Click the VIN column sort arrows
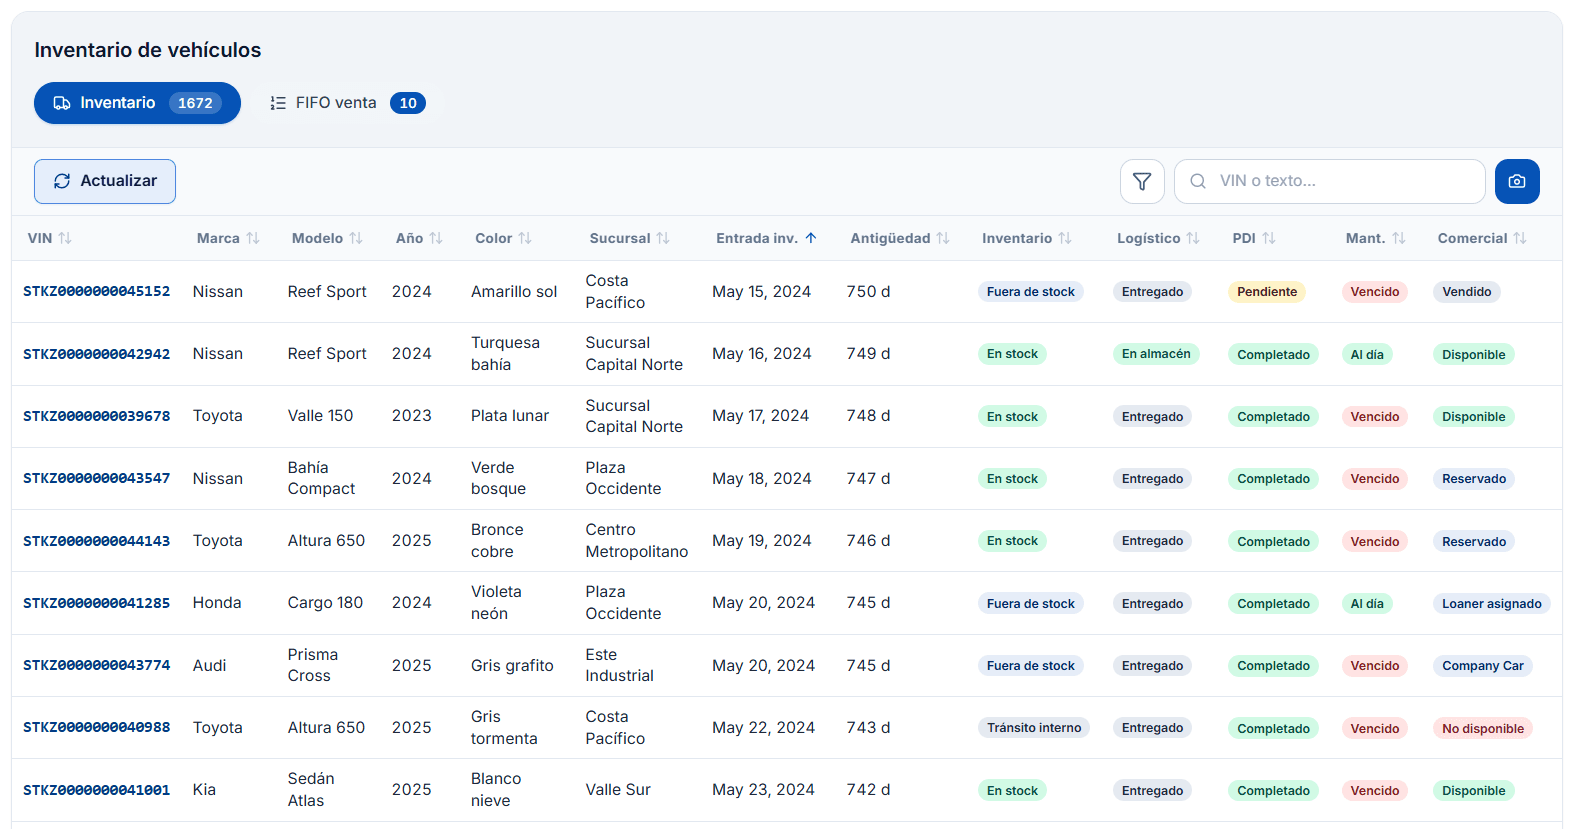This screenshot has width=1570, height=829. click(65, 238)
